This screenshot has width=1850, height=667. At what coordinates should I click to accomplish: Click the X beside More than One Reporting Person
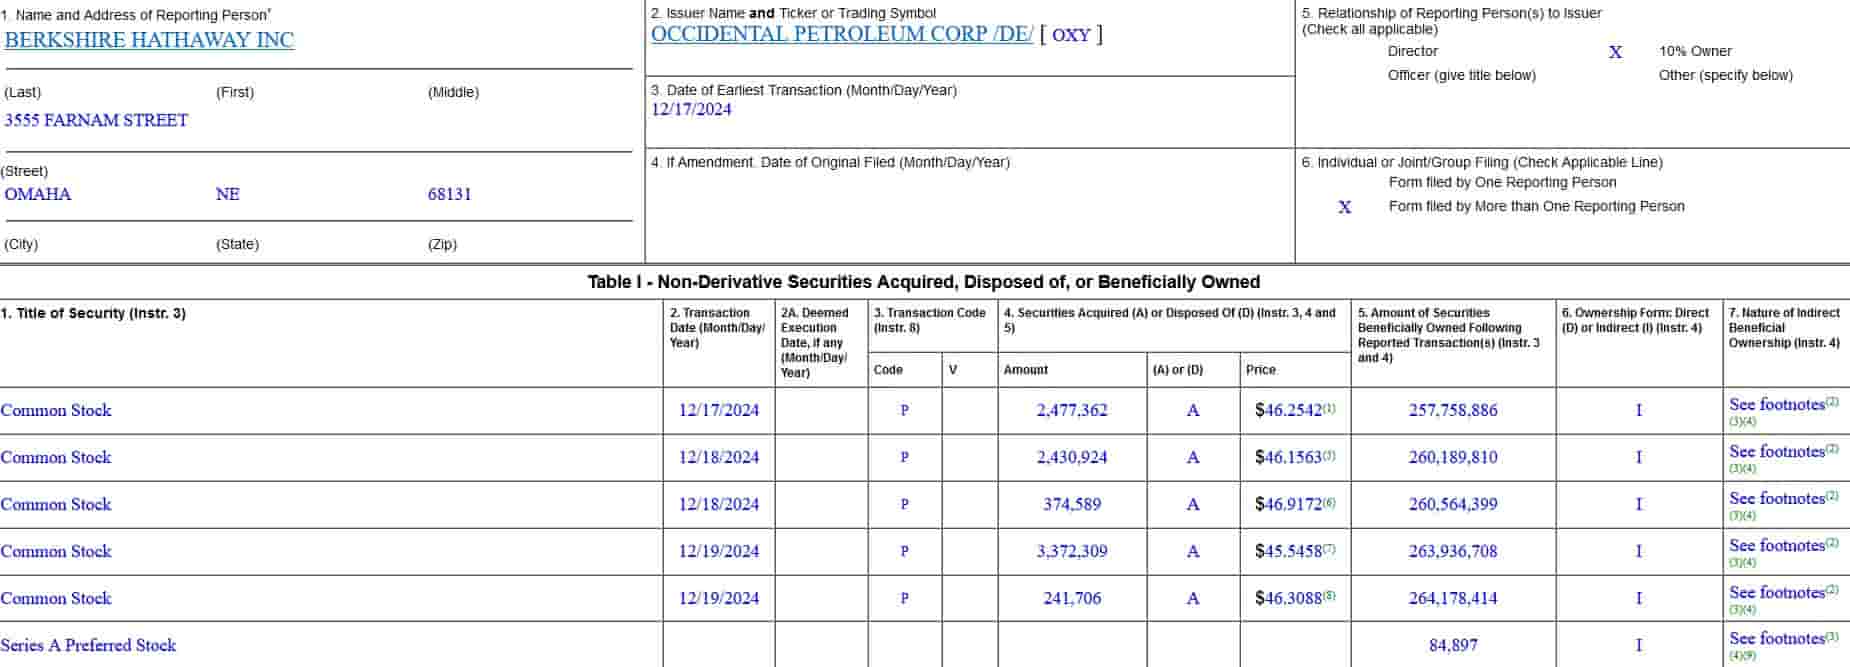[x=1345, y=207]
